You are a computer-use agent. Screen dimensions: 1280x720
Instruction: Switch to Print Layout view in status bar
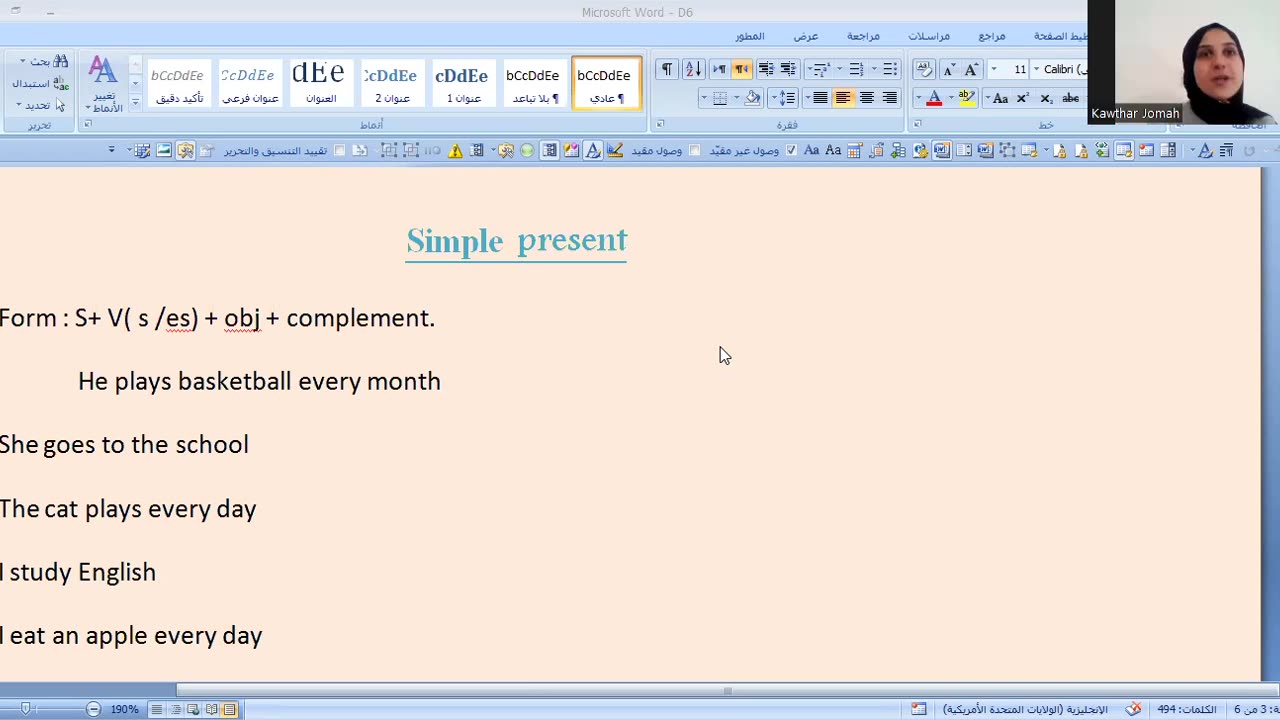click(x=229, y=709)
